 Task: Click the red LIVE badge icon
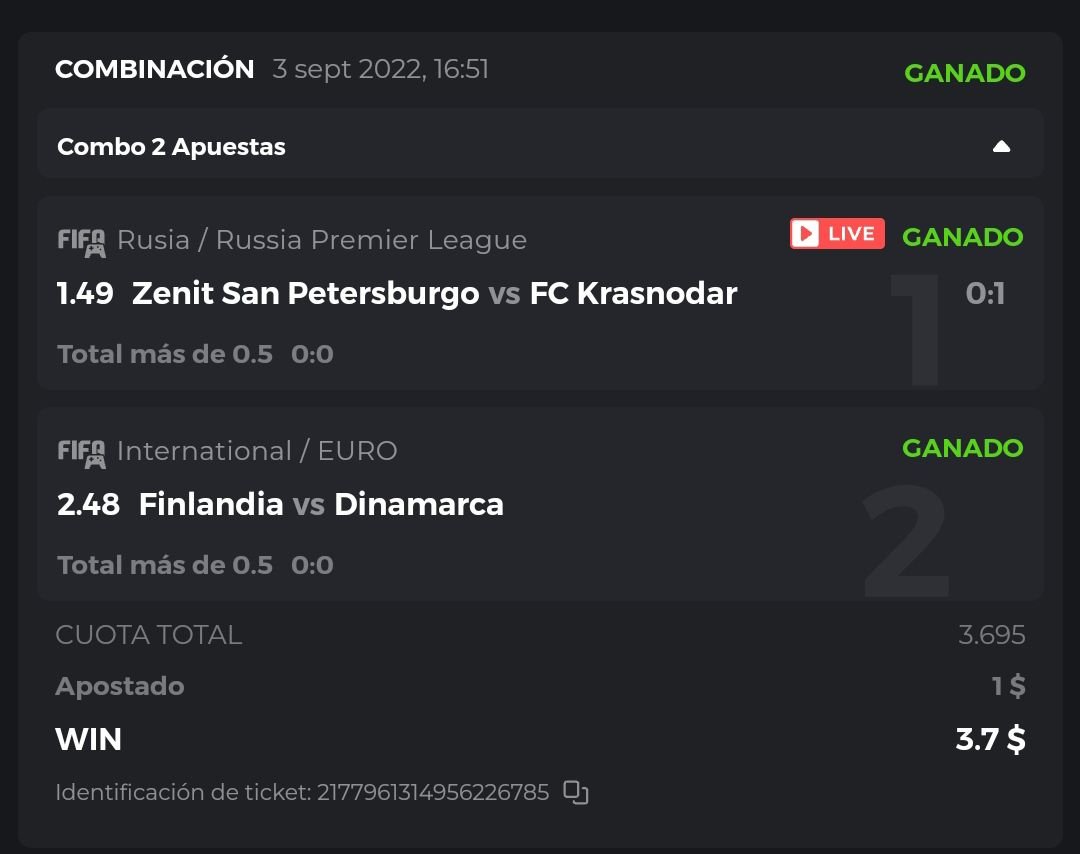click(837, 234)
